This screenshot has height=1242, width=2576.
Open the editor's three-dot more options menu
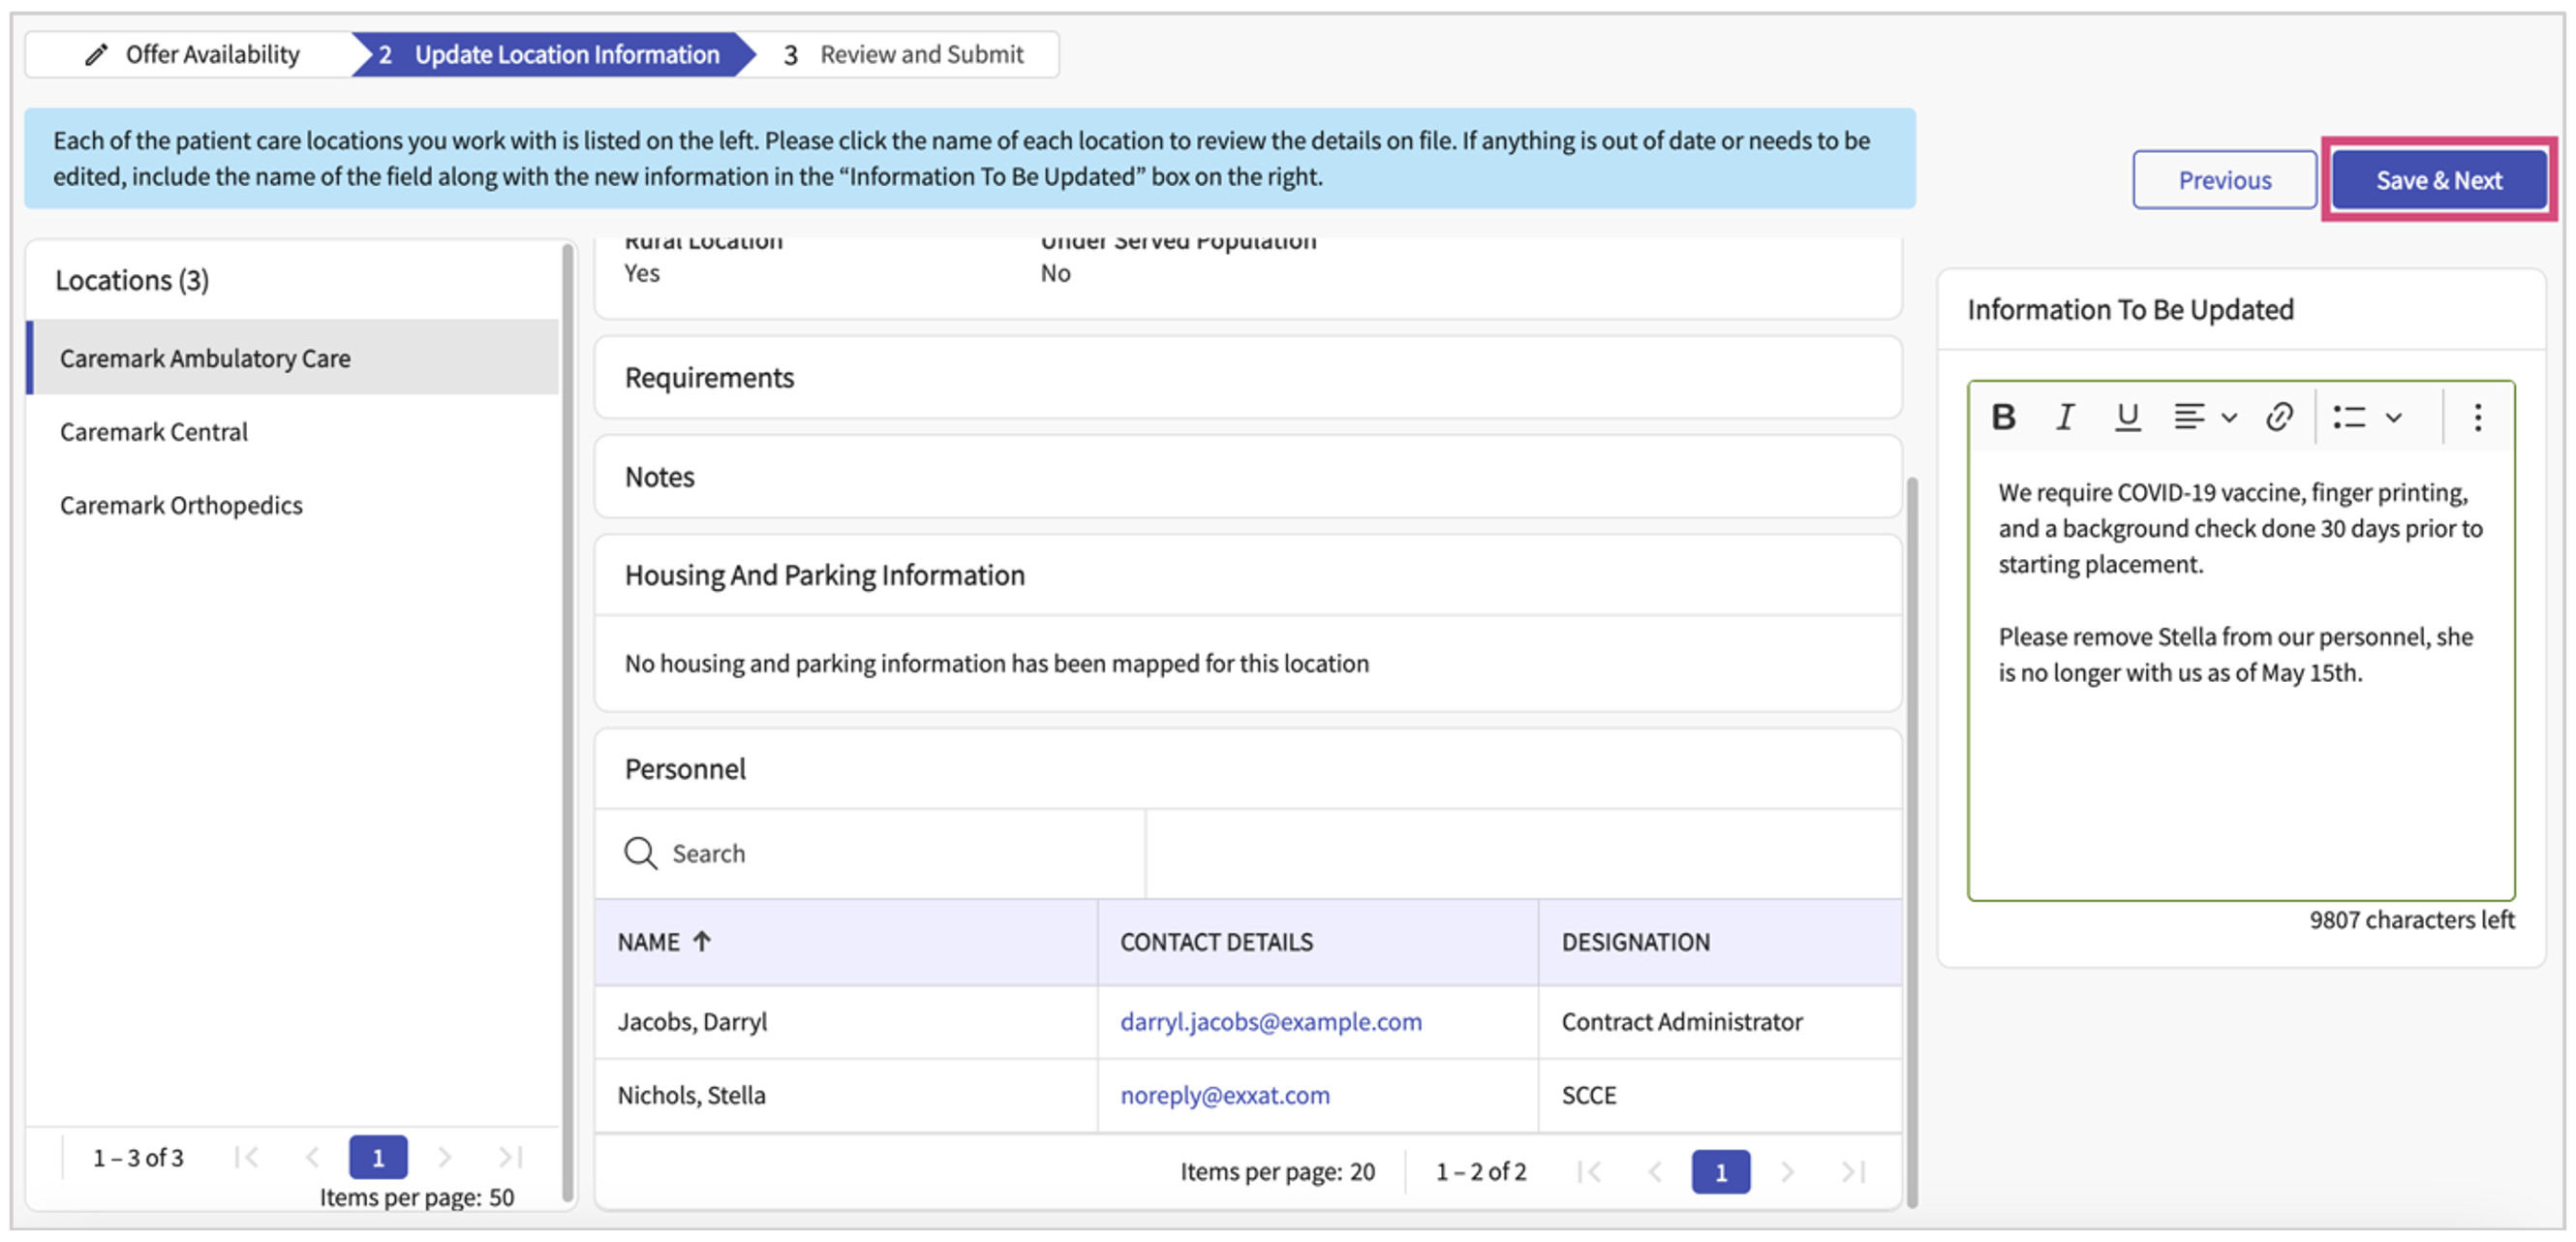tap(2477, 417)
